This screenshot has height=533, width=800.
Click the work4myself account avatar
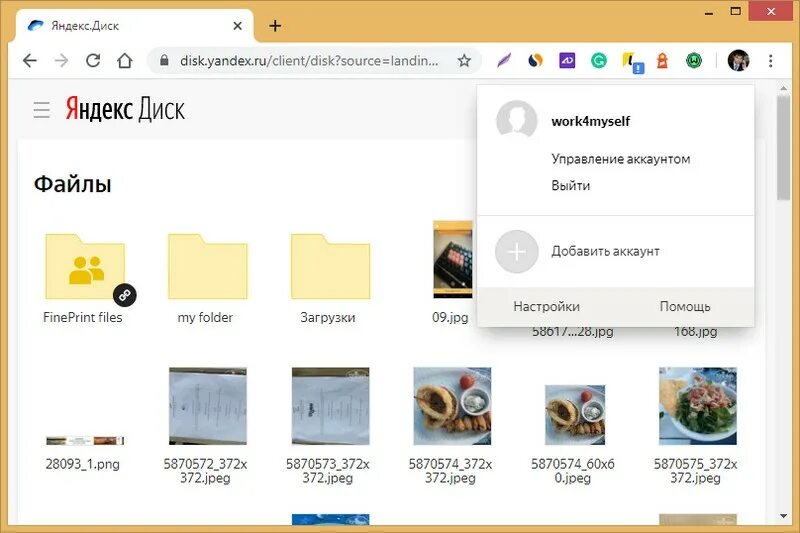(x=516, y=120)
